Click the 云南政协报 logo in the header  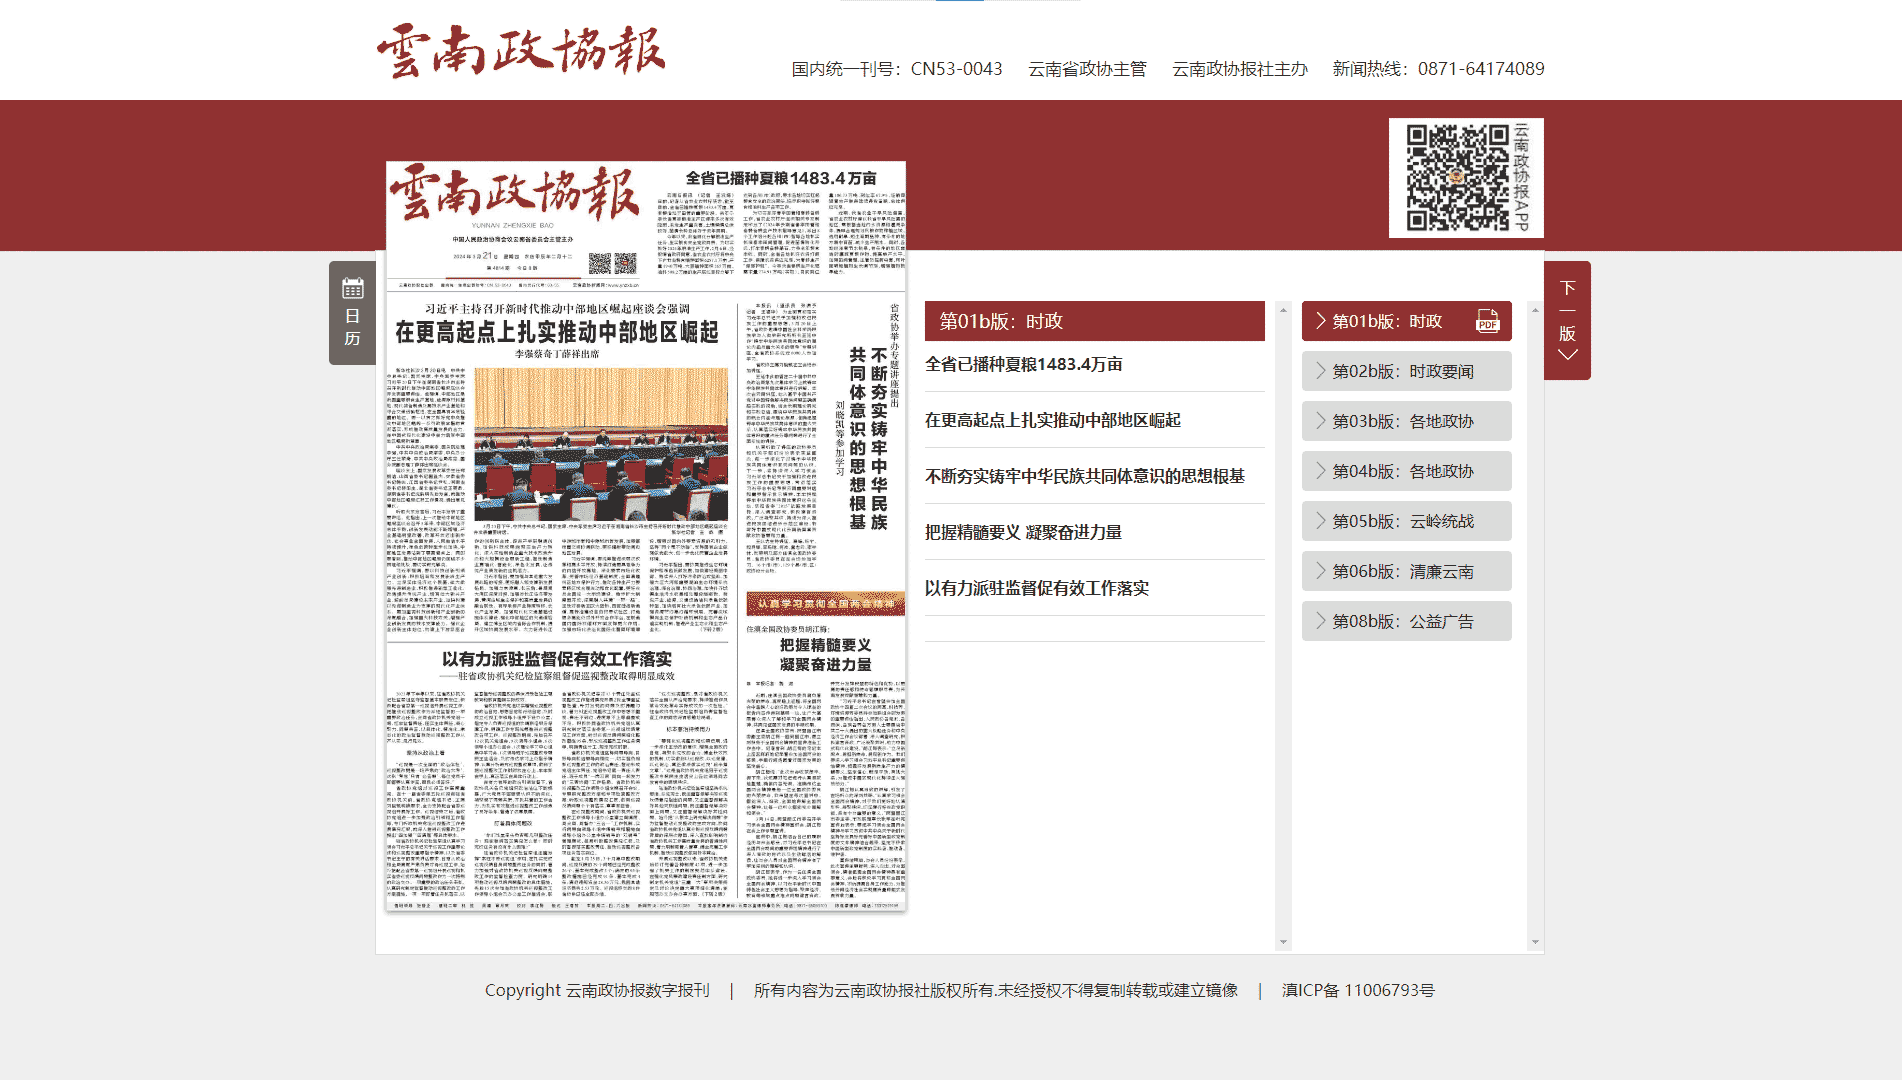point(521,50)
